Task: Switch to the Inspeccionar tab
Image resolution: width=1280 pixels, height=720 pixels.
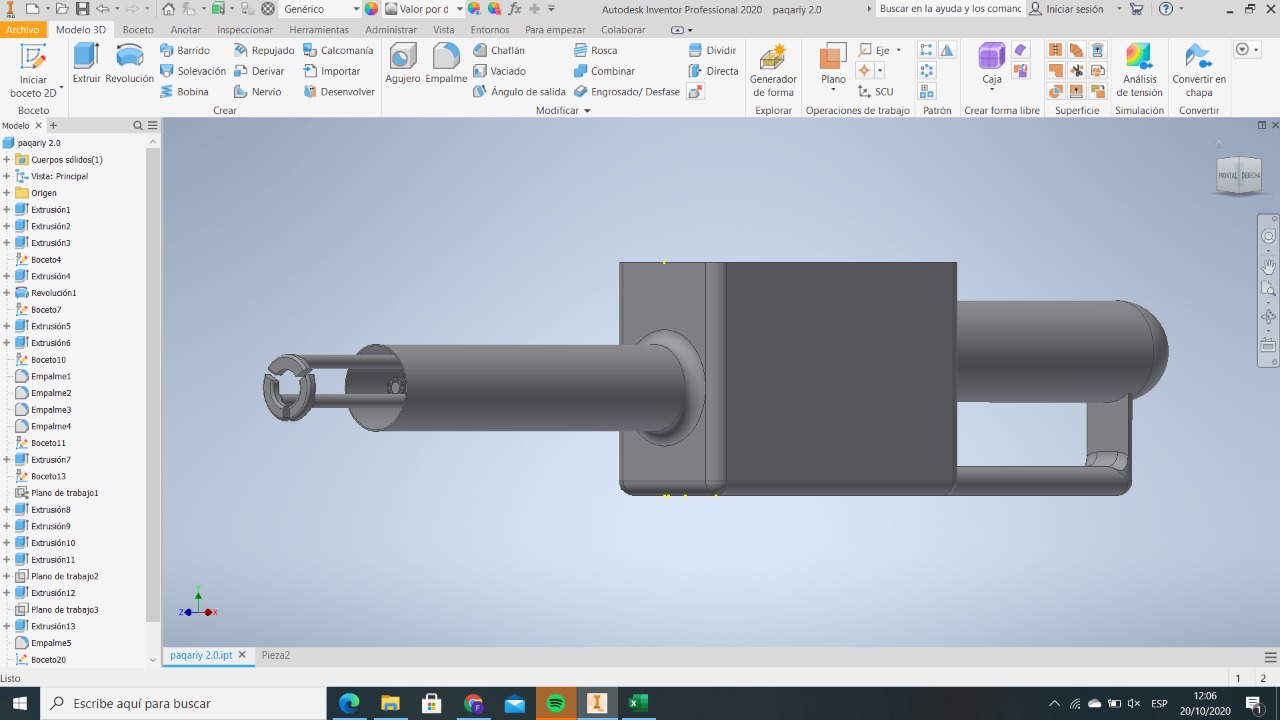Action: pyautogui.click(x=245, y=30)
